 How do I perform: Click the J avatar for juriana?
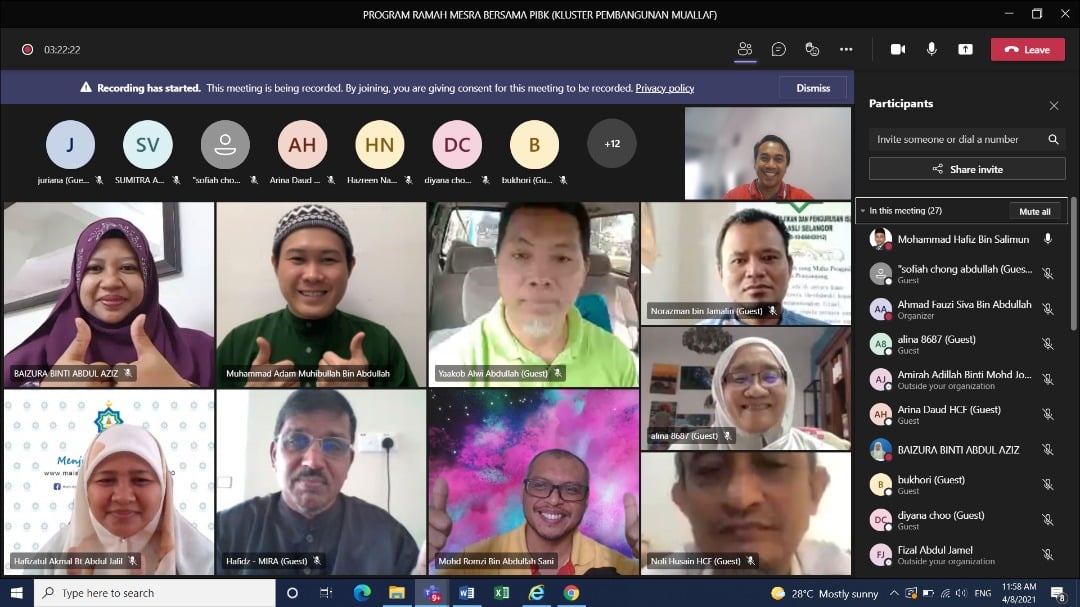[x=70, y=145]
